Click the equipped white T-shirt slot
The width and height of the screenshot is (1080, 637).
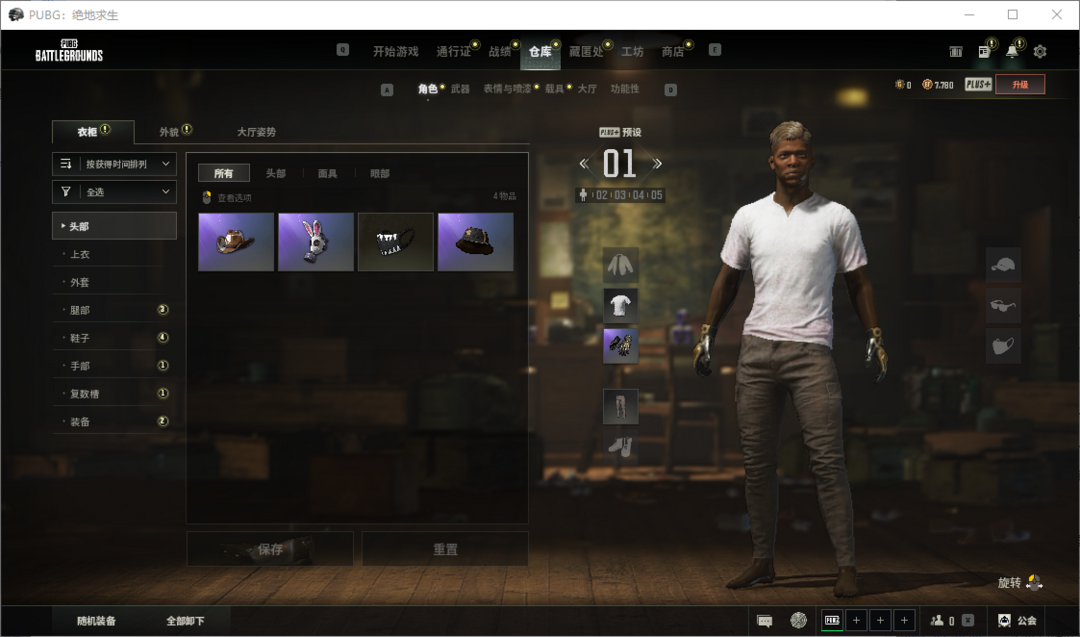tap(620, 305)
